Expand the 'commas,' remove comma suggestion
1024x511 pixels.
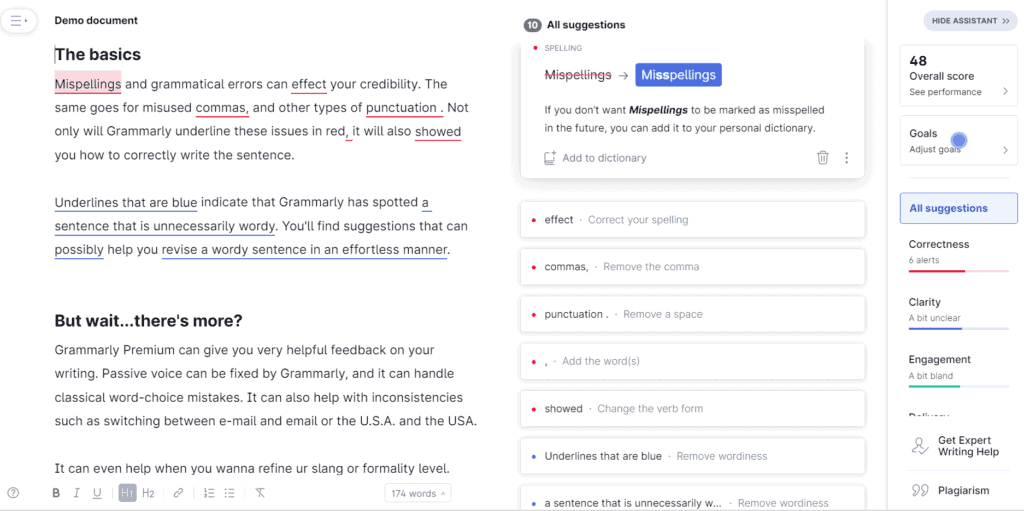[692, 267]
